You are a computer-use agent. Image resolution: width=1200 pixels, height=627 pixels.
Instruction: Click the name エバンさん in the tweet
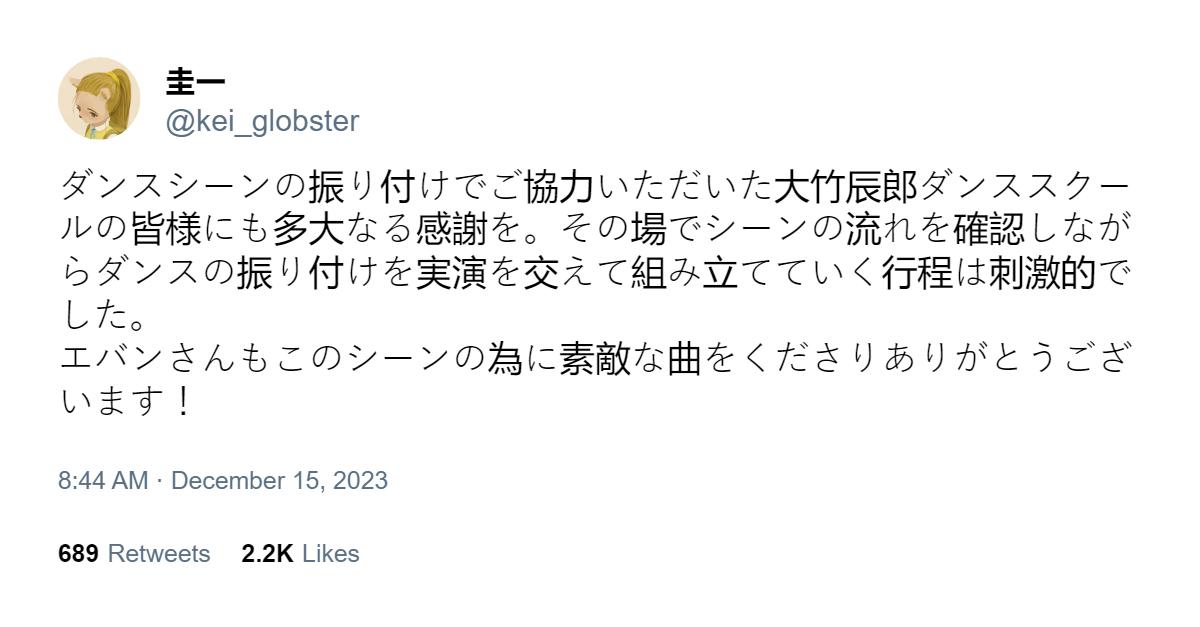pos(148,359)
